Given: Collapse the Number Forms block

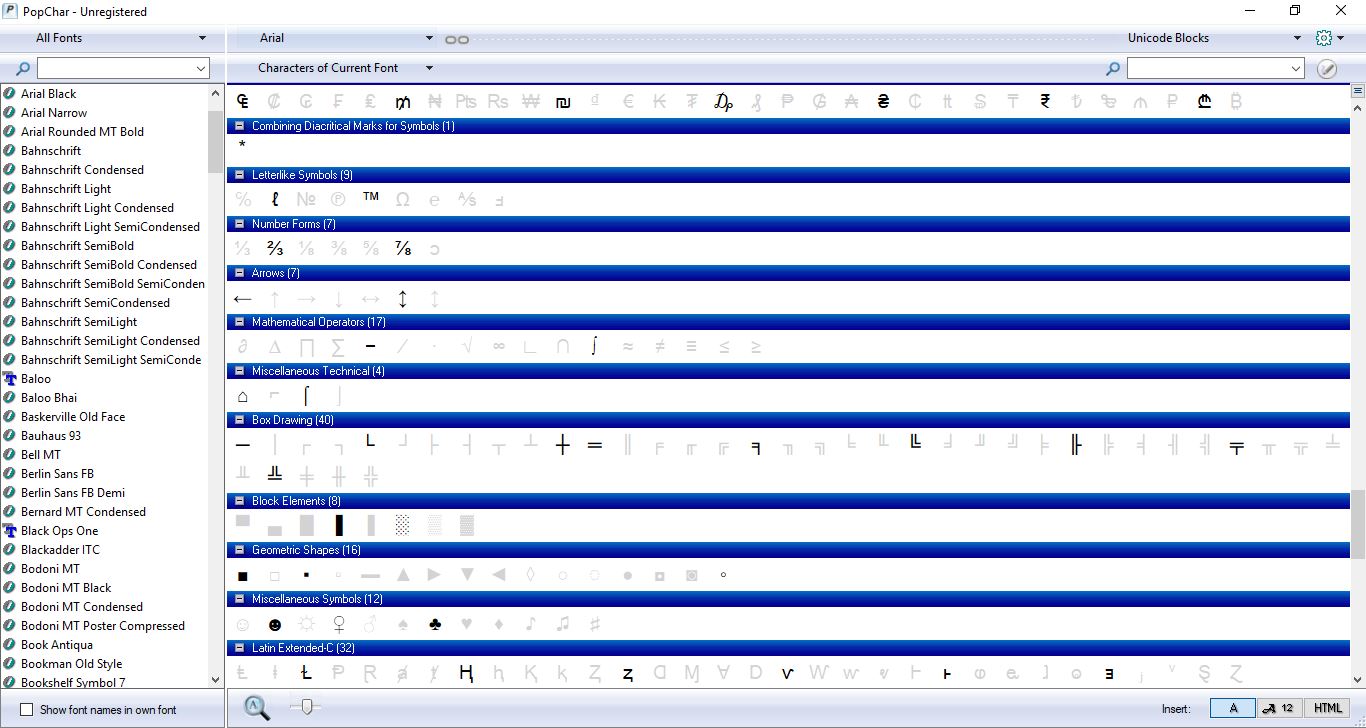Looking at the screenshot, I should (239, 224).
